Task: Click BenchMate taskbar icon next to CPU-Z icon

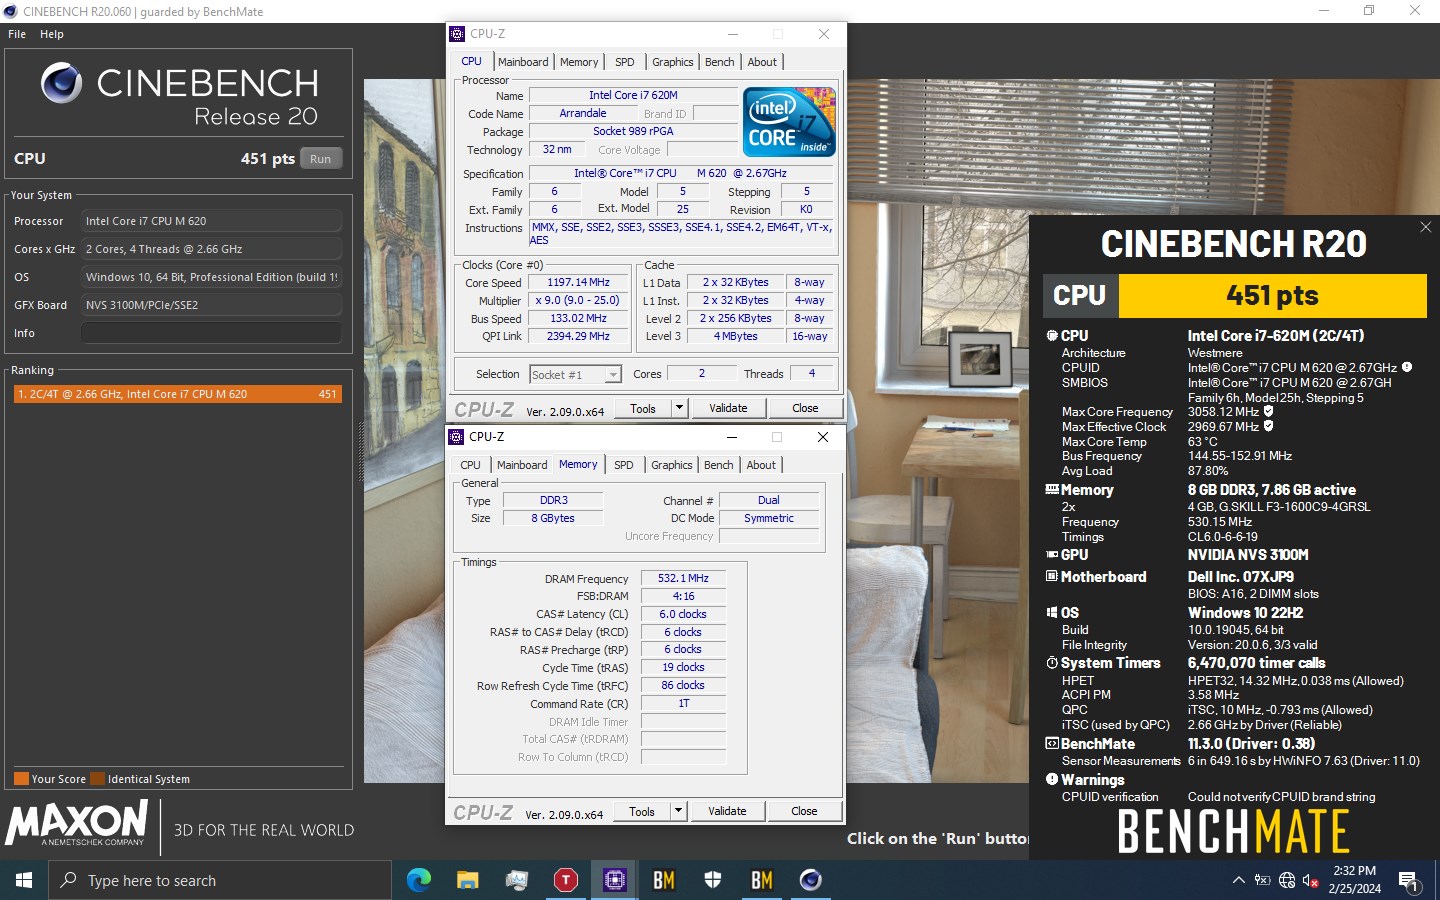Action: [x=664, y=880]
